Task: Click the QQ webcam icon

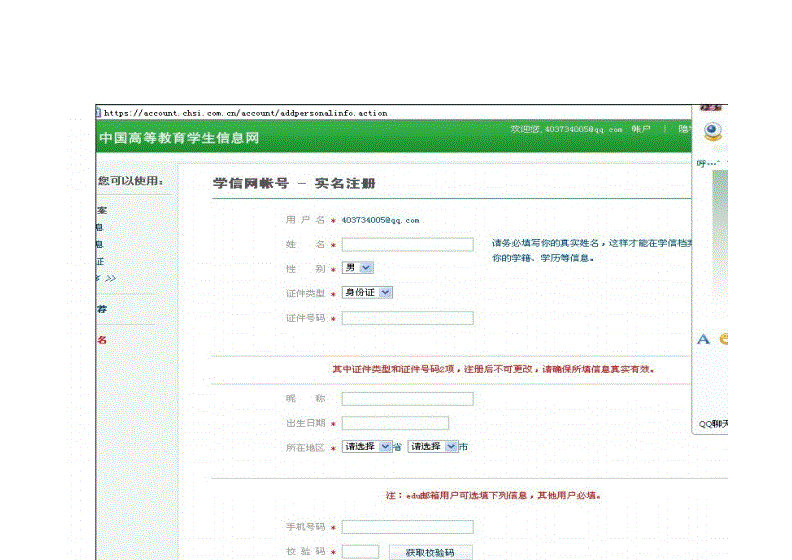Action: click(x=712, y=131)
